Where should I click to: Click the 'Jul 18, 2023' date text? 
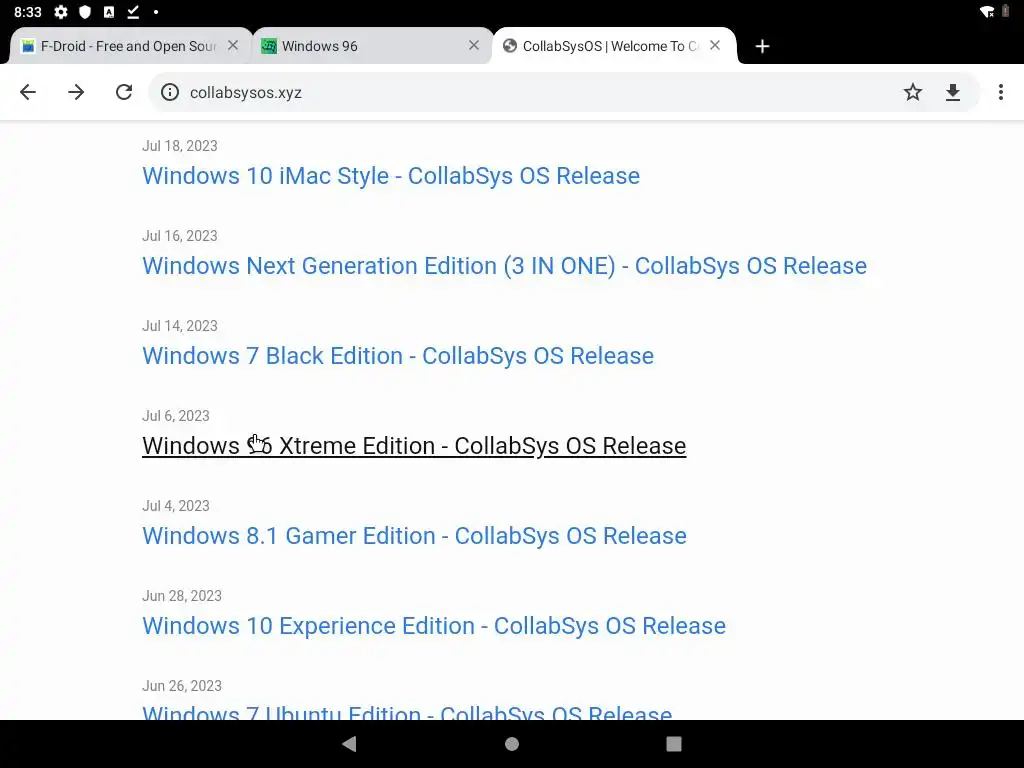[x=180, y=146]
